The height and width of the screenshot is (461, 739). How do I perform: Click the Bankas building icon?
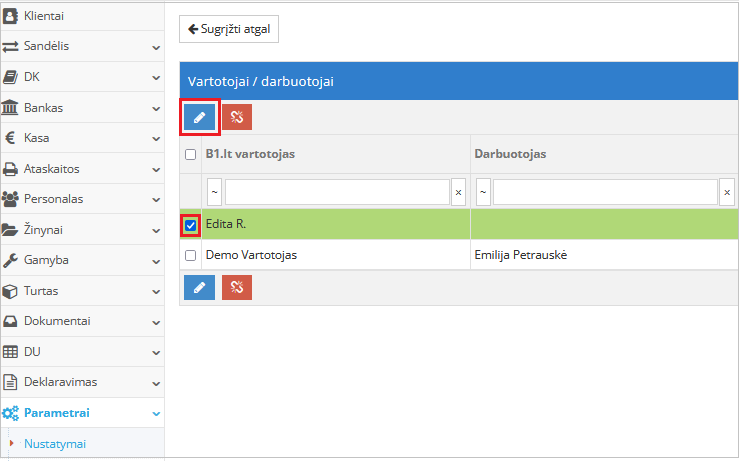point(11,107)
